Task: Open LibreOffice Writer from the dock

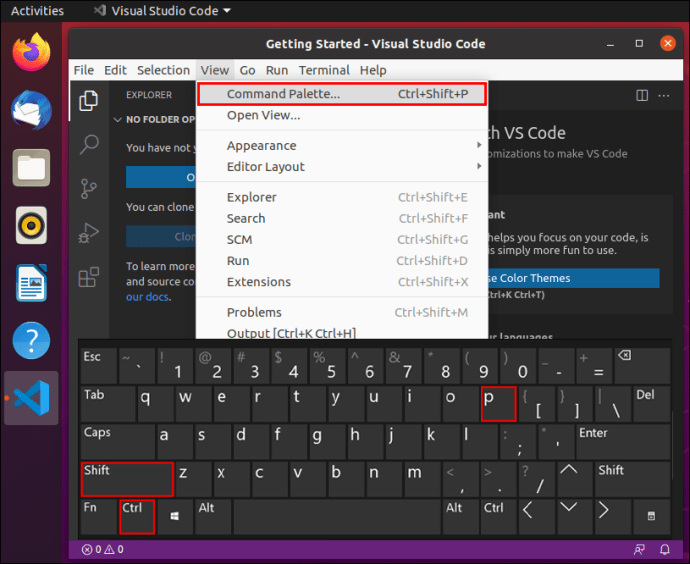Action: pos(31,283)
